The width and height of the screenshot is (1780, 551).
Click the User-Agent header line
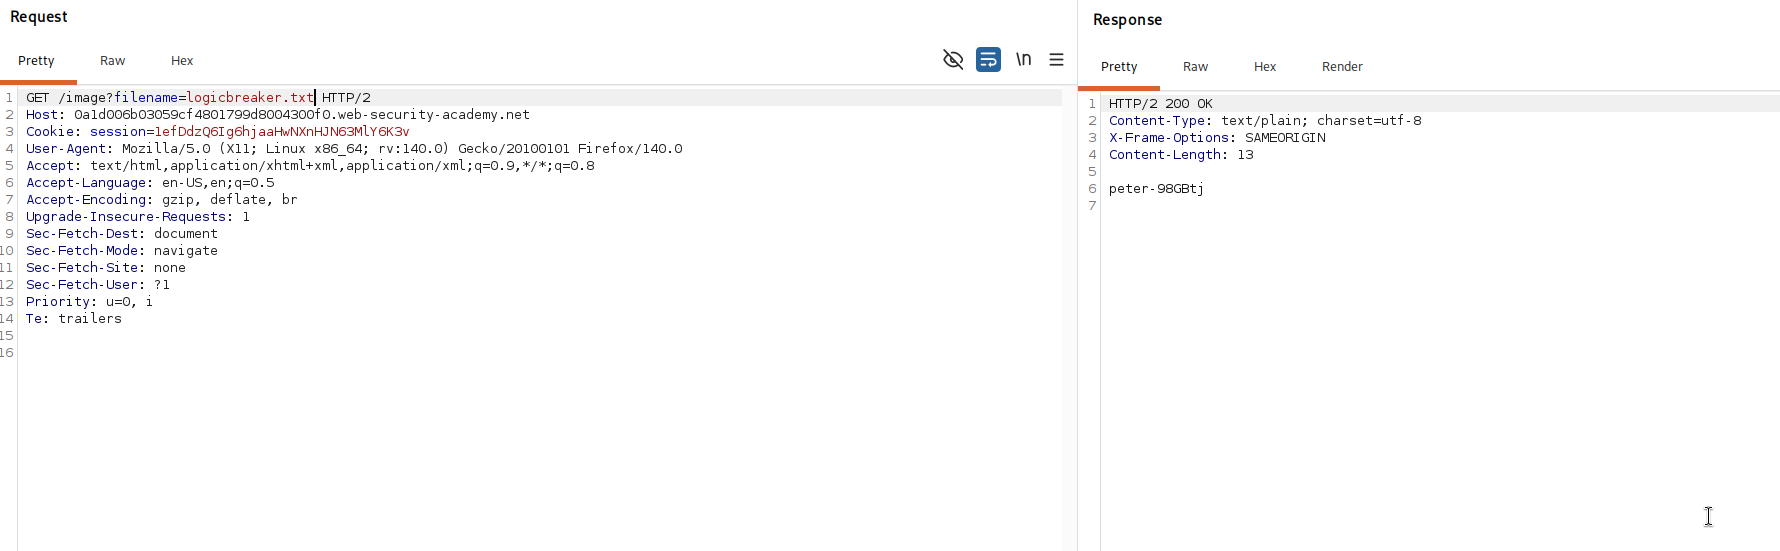click(354, 149)
